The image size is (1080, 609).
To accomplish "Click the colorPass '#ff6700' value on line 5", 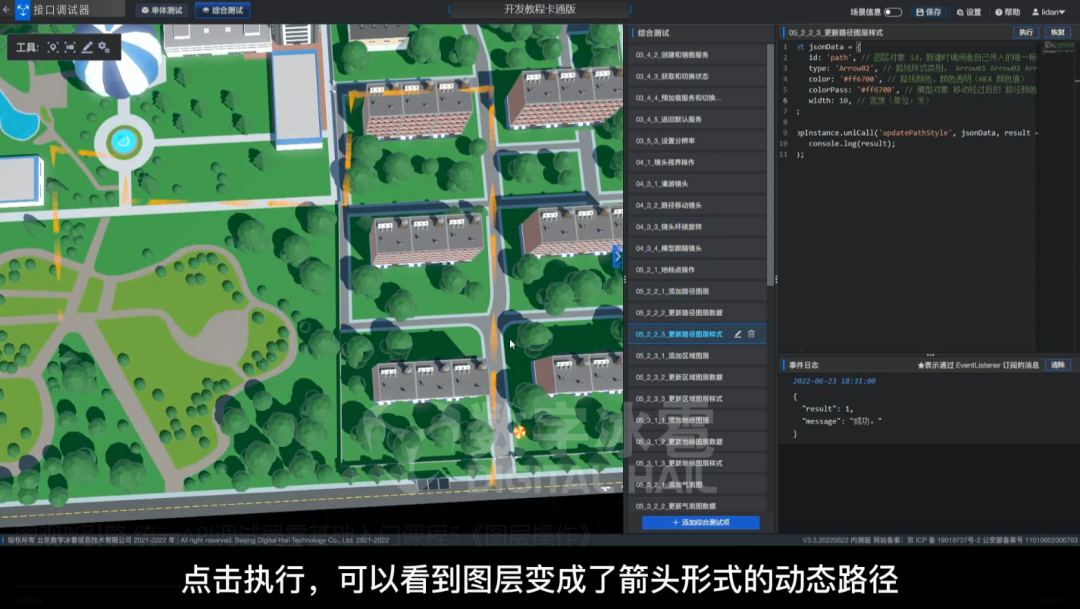I will coord(877,90).
